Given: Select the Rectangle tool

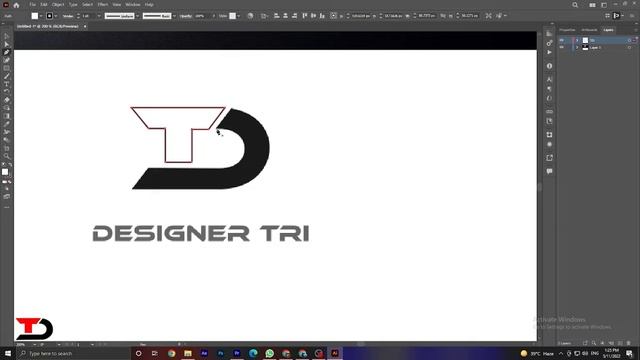Looking at the screenshot, I should pyautogui.click(x=7, y=68).
